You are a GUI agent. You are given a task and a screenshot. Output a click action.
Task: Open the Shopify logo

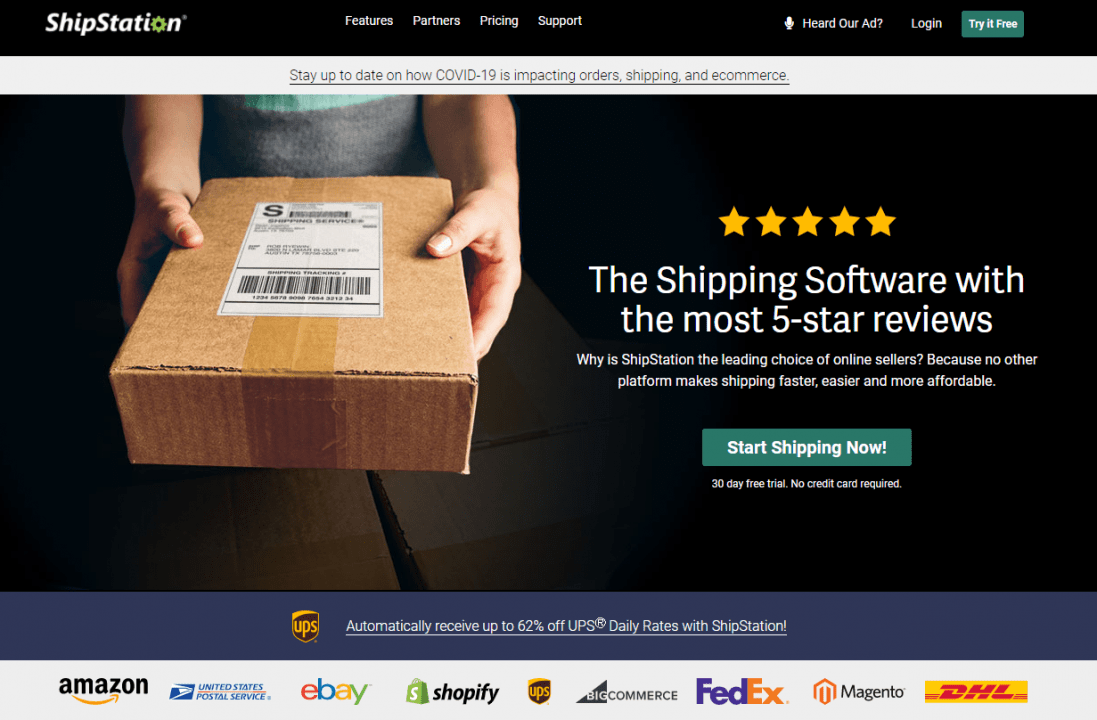point(453,692)
